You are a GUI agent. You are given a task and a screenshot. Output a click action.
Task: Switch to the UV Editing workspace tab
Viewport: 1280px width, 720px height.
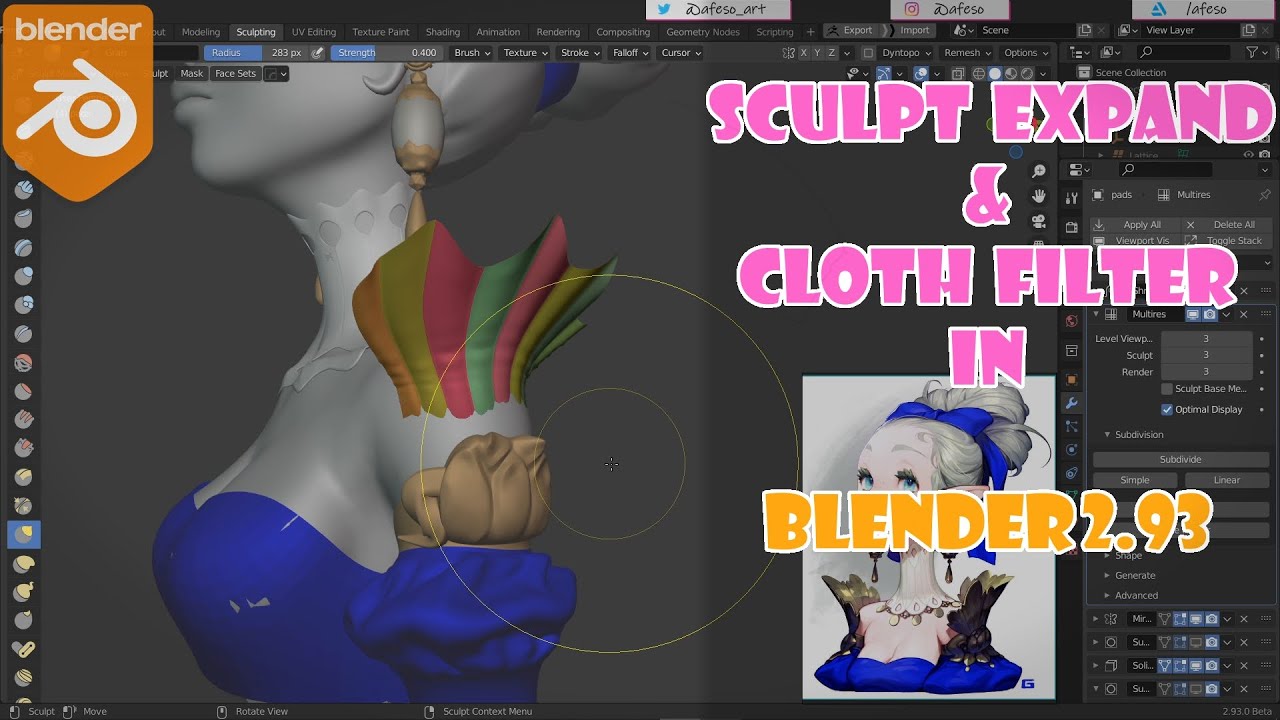click(x=314, y=32)
